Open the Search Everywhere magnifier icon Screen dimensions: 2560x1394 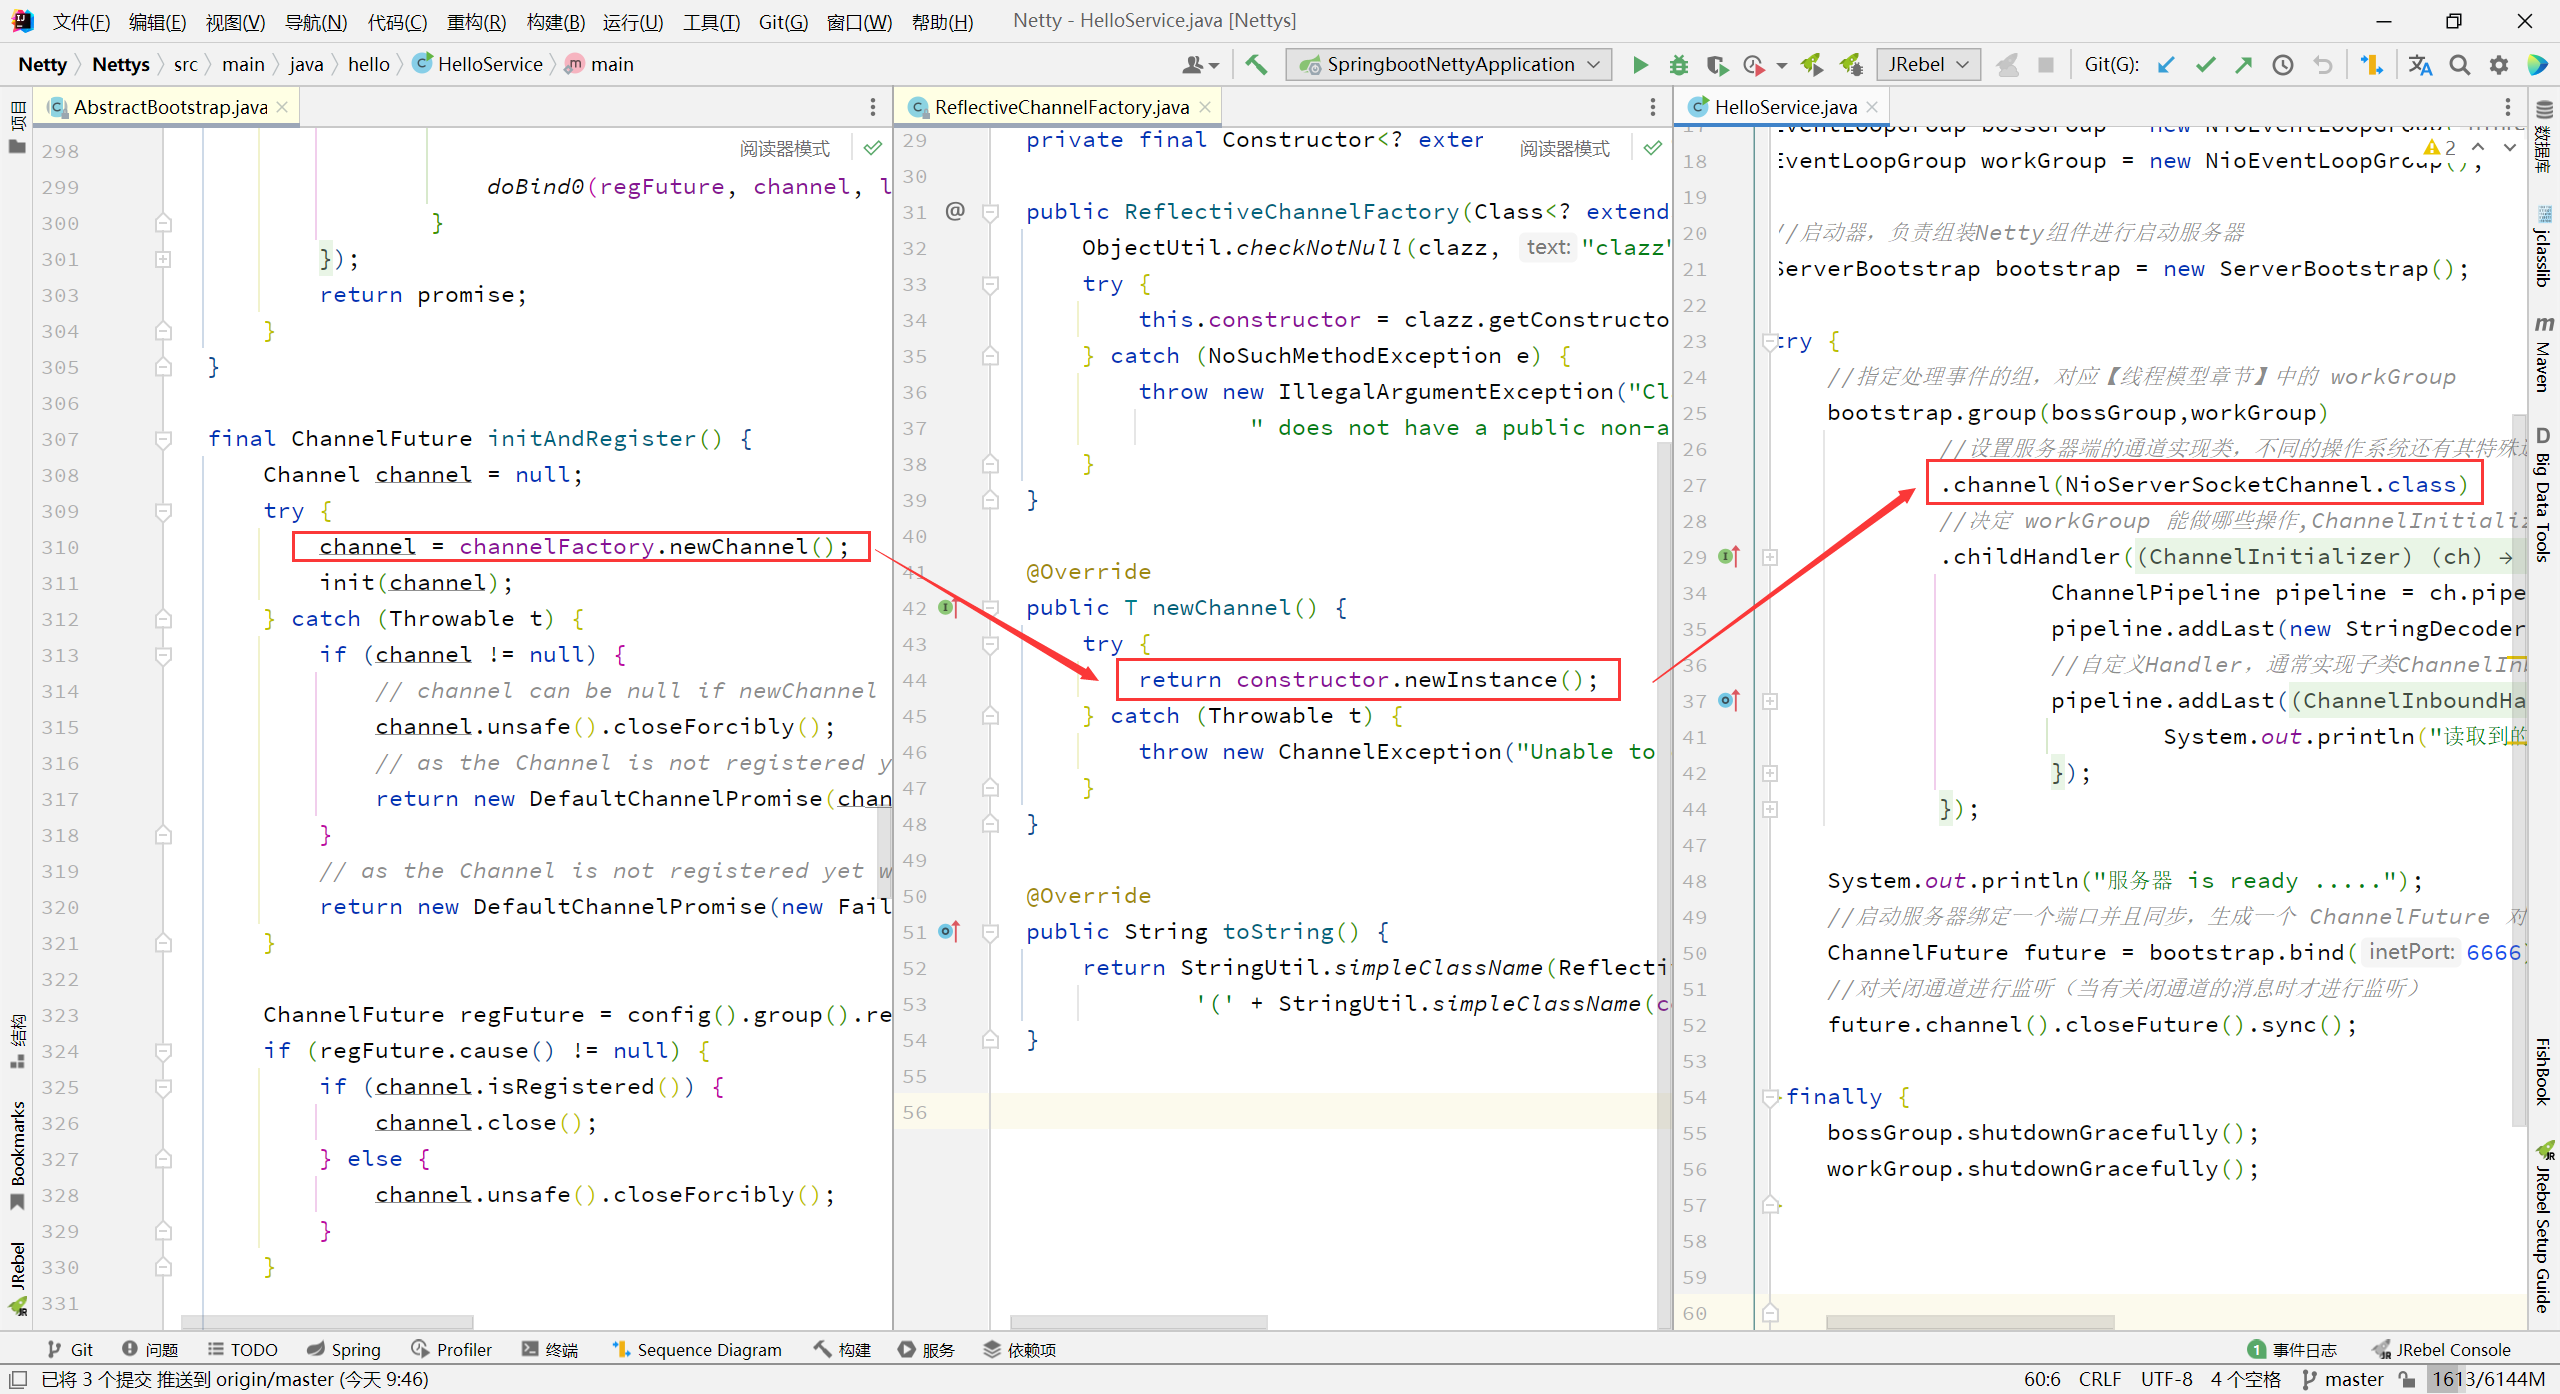[2460, 65]
